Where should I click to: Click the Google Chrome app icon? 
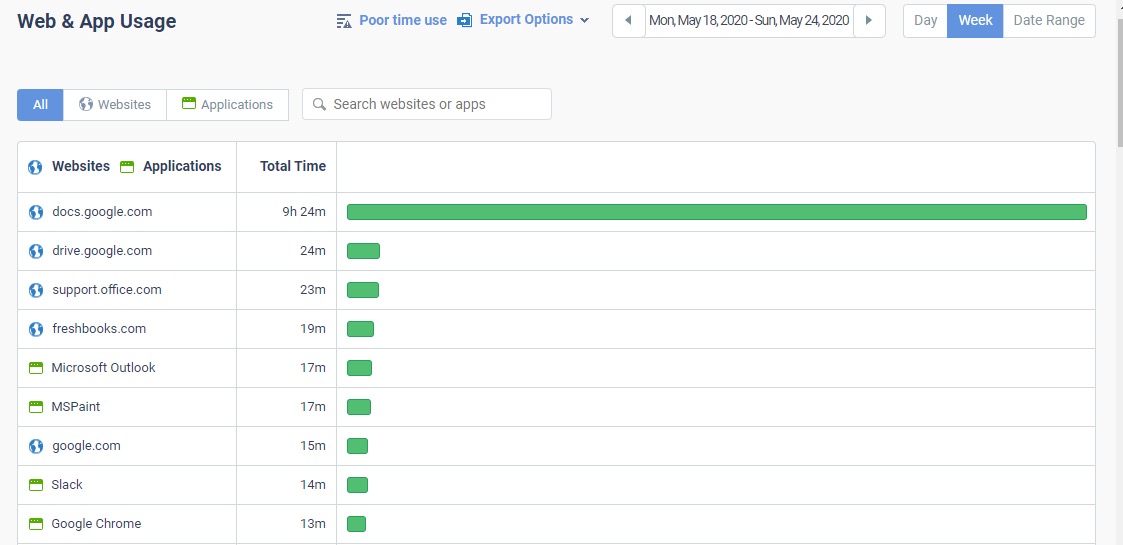pyautogui.click(x=36, y=524)
